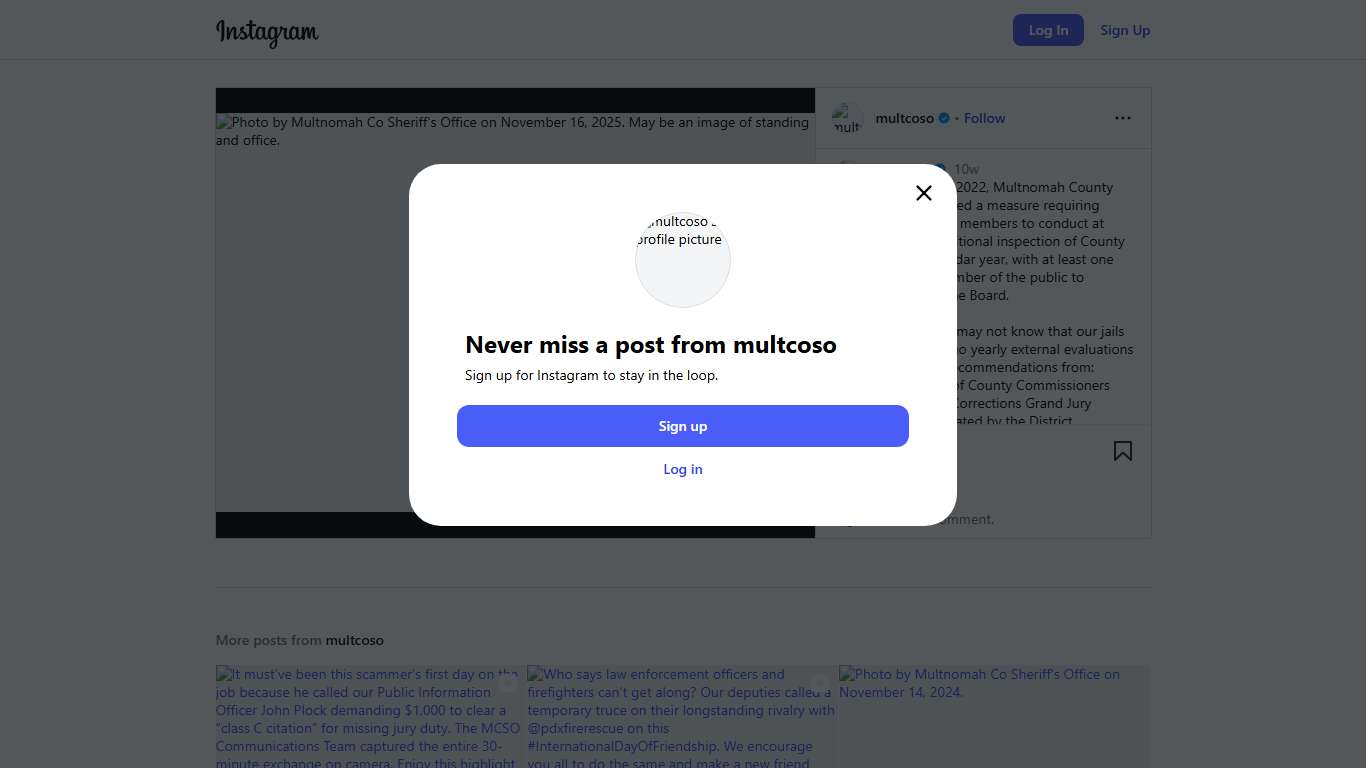Open the multcoso username in post header
1366x768 pixels.
coord(904,118)
